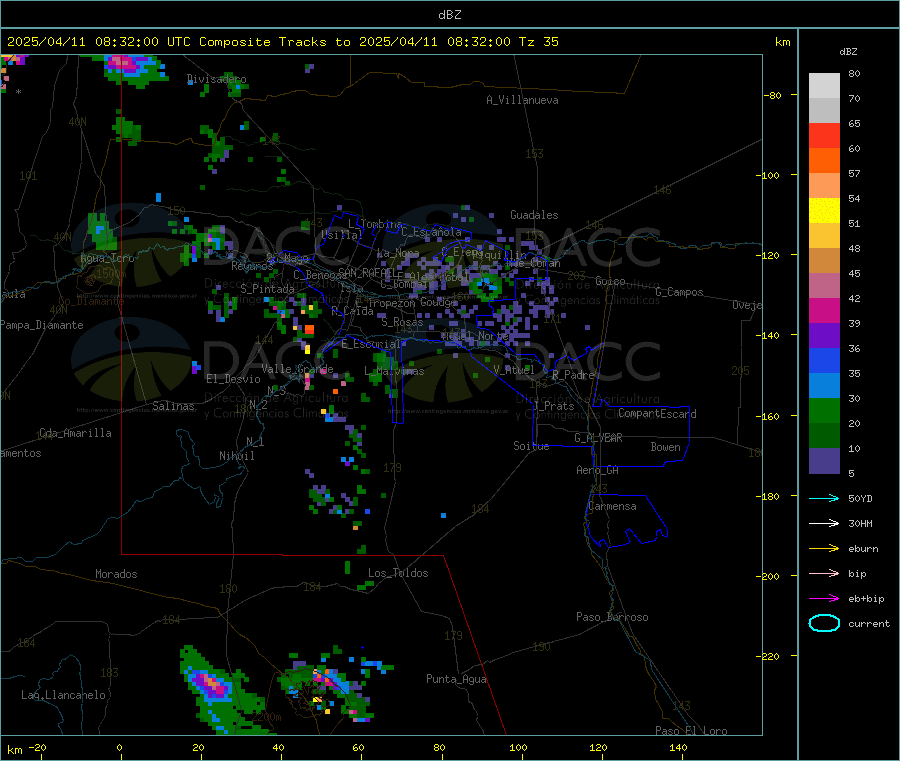The width and height of the screenshot is (900, 761).
Task: Click the slate-purple 10 dBZ color swatch
Action: point(824,461)
